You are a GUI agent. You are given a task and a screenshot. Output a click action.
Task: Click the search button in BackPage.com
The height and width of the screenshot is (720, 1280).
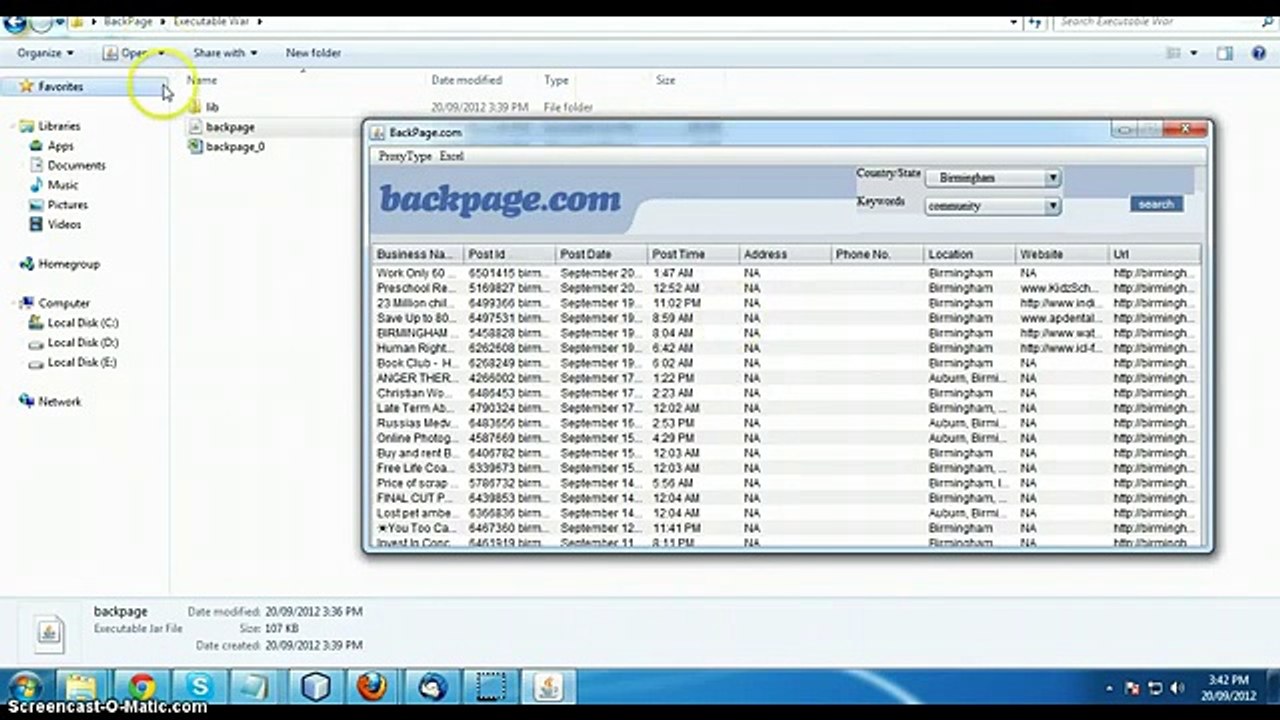click(x=1156, y=204)
